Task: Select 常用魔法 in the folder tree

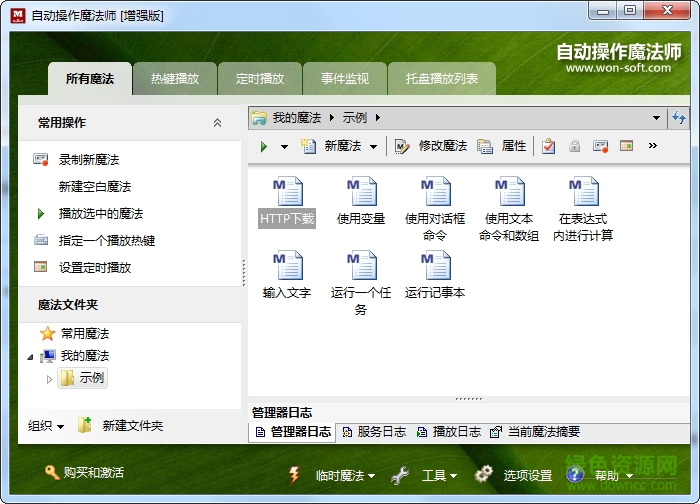Action: click(x=85, y=334)
